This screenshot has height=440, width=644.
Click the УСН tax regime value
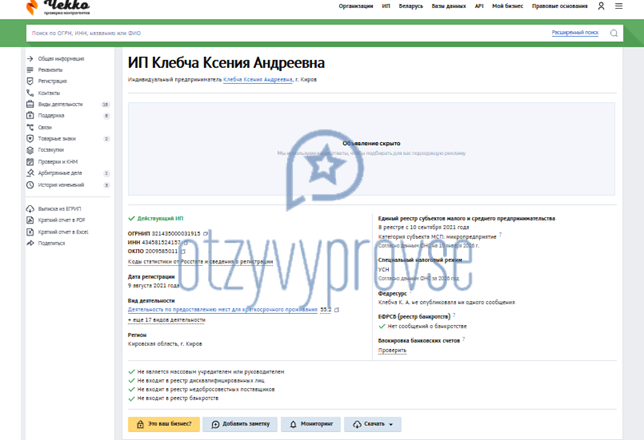(384, 270)
